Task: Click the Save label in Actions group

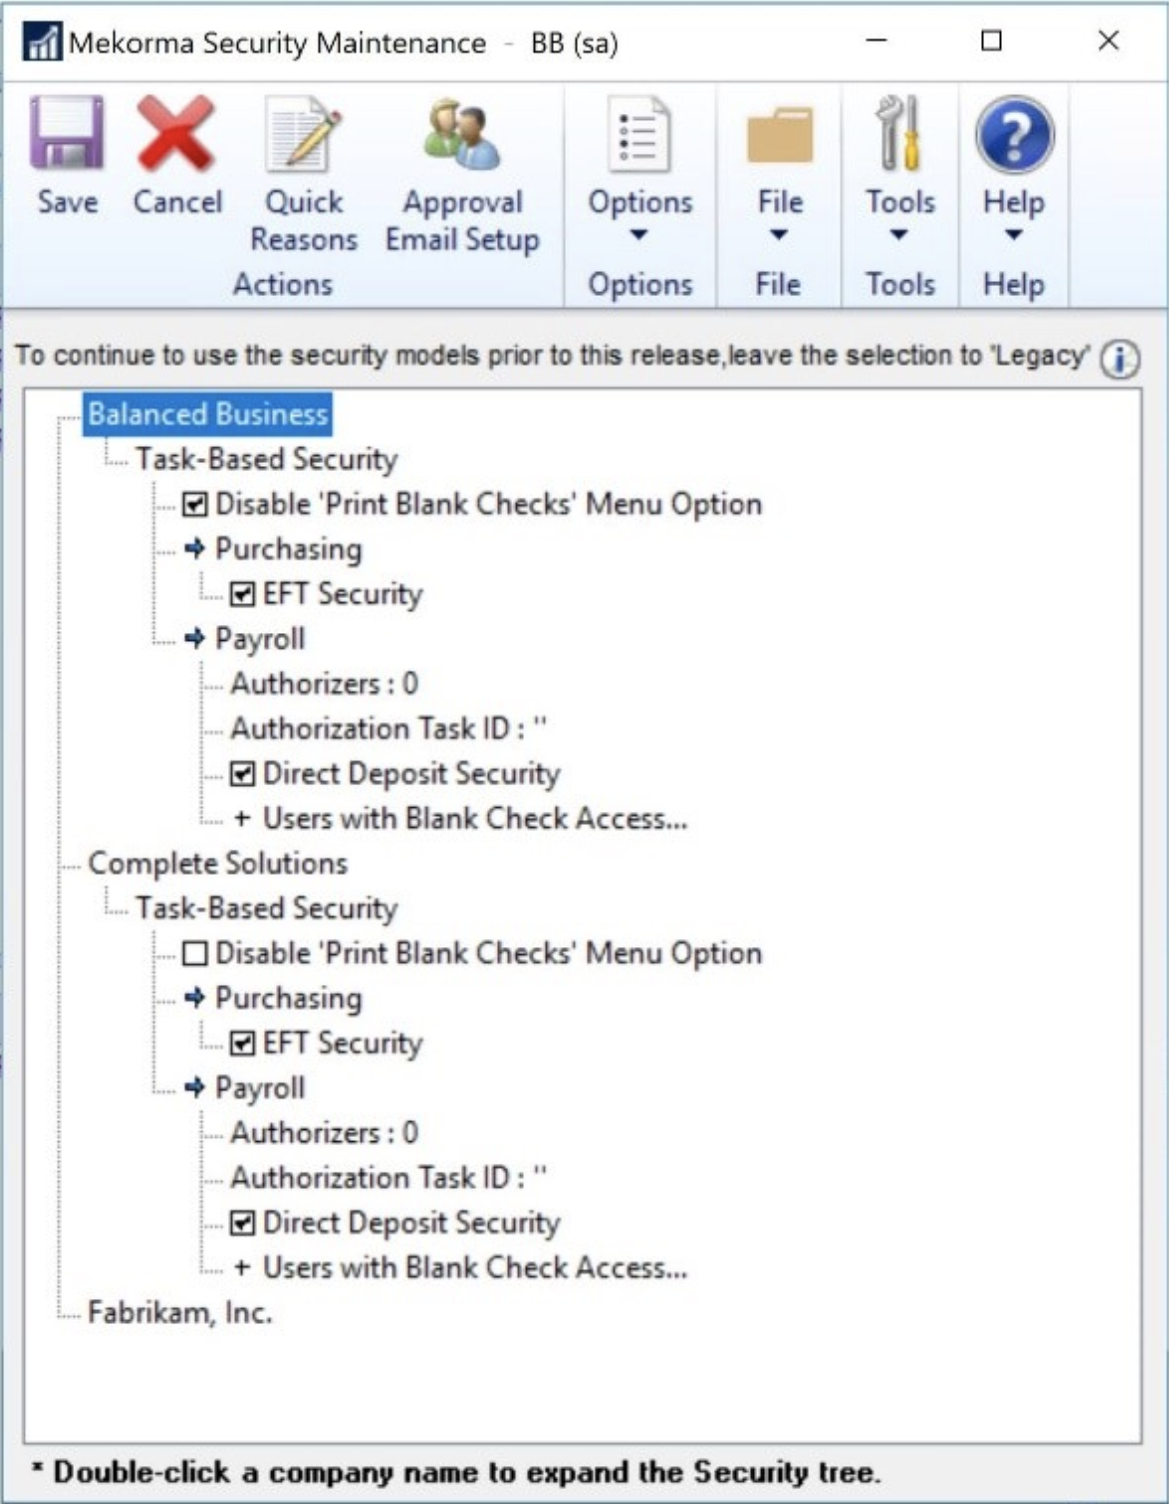Action: point(67,202)
